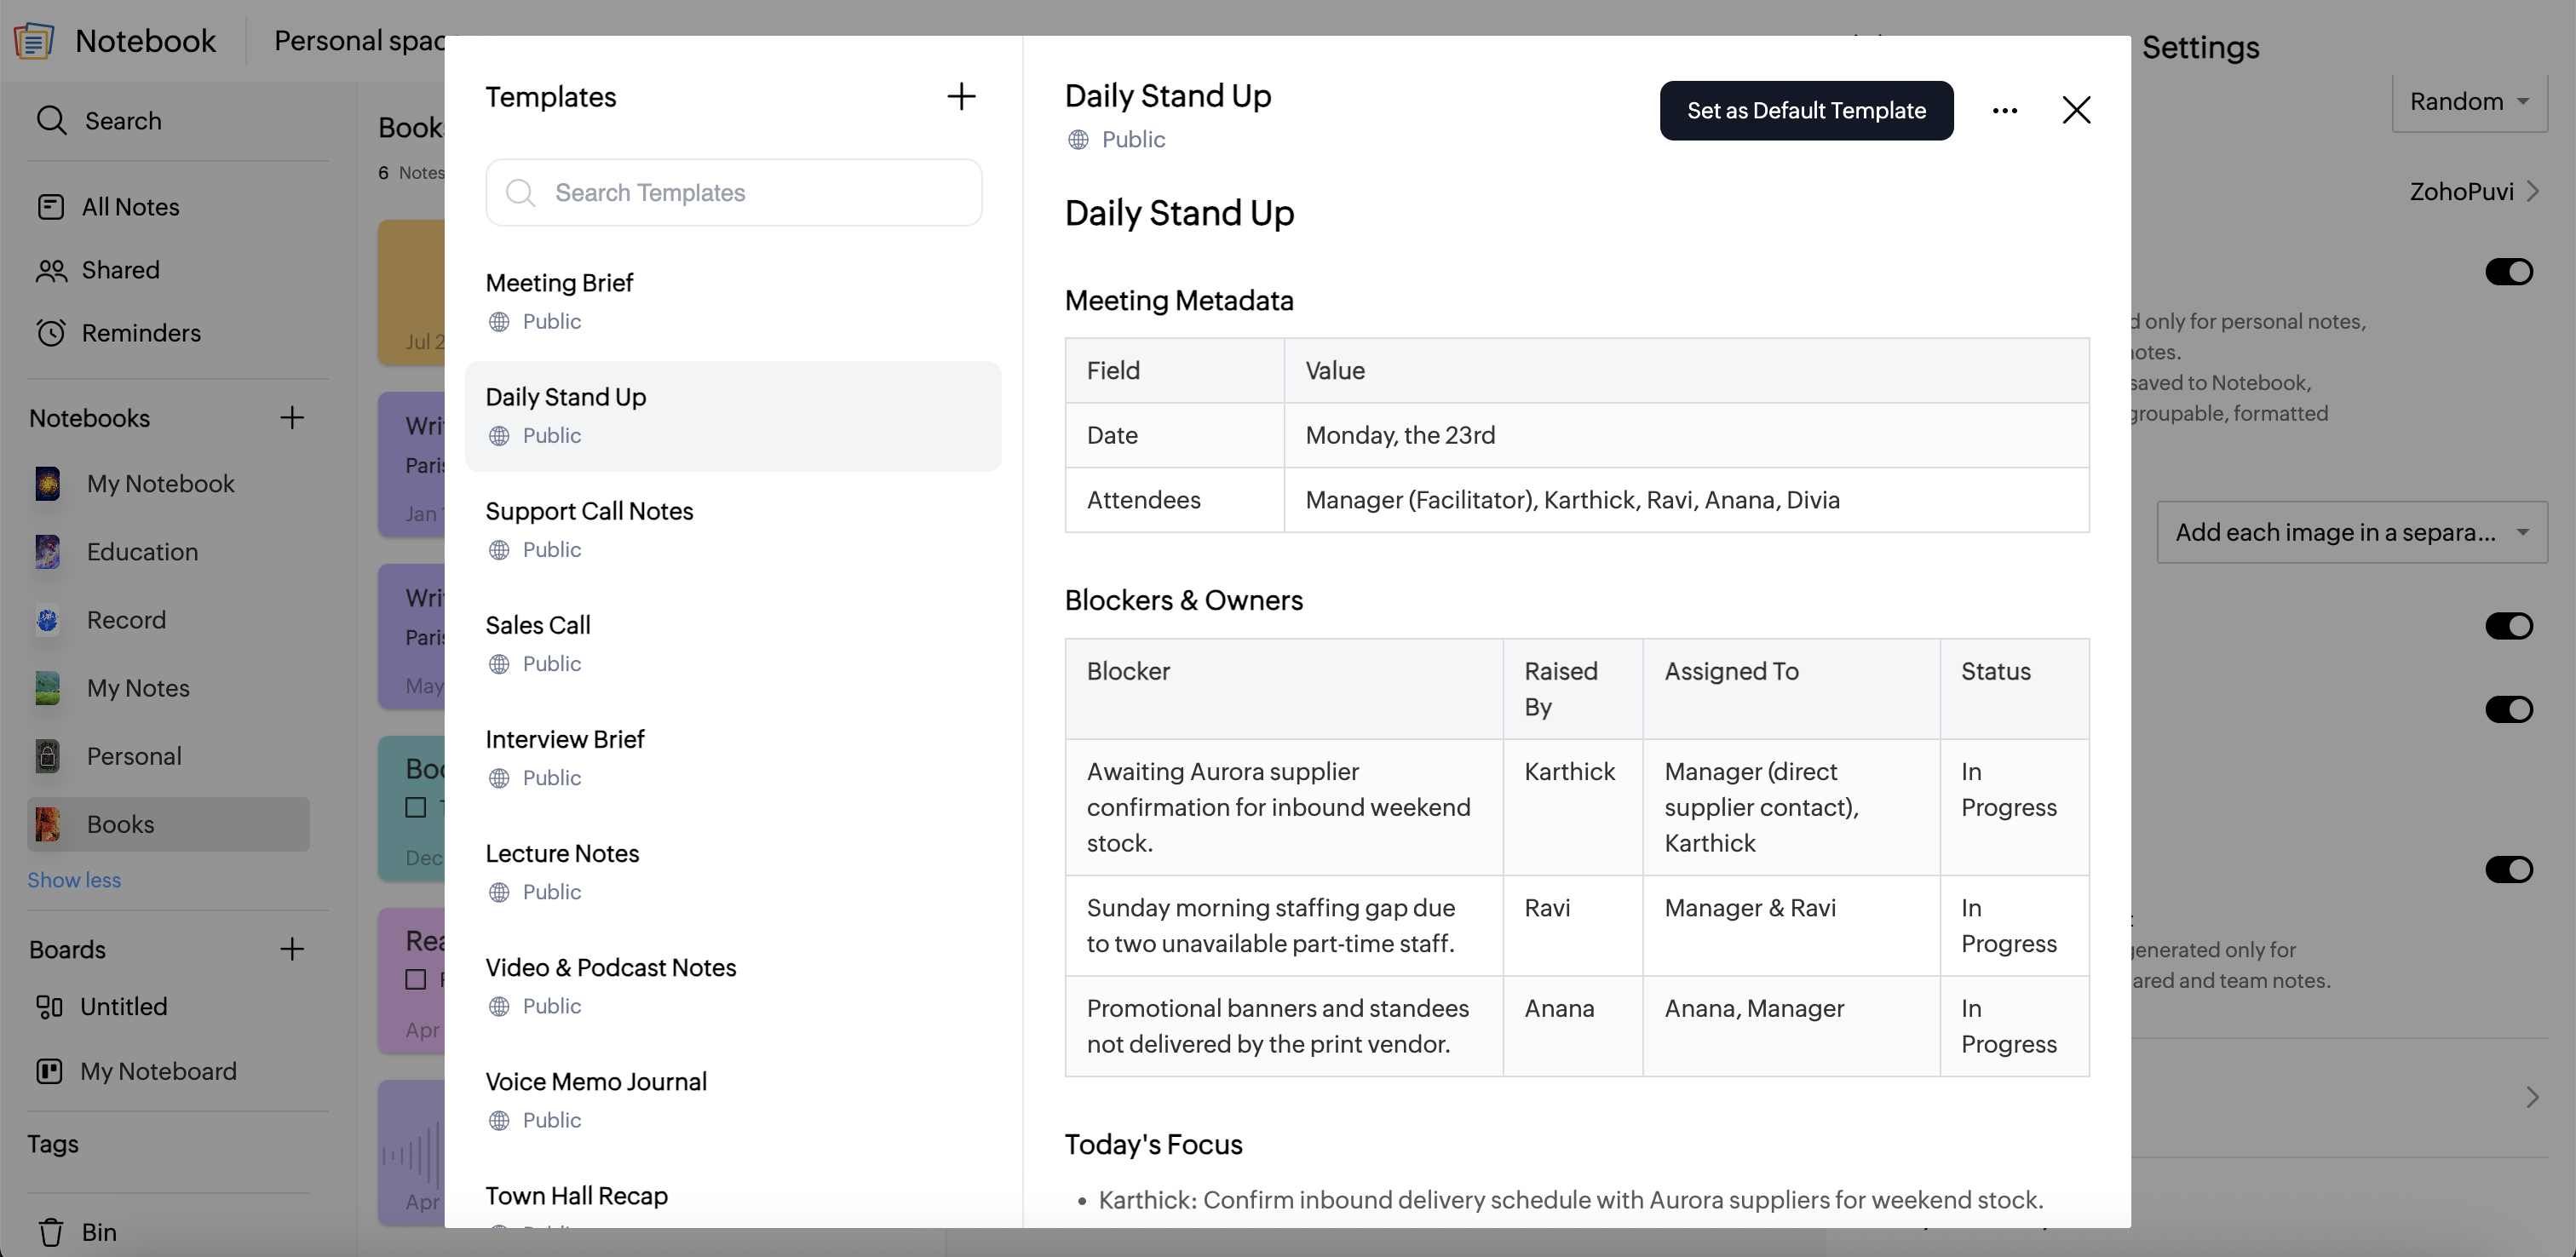Click the 'Sunday morning staffing gap' blocker cell

[1284, 926]
